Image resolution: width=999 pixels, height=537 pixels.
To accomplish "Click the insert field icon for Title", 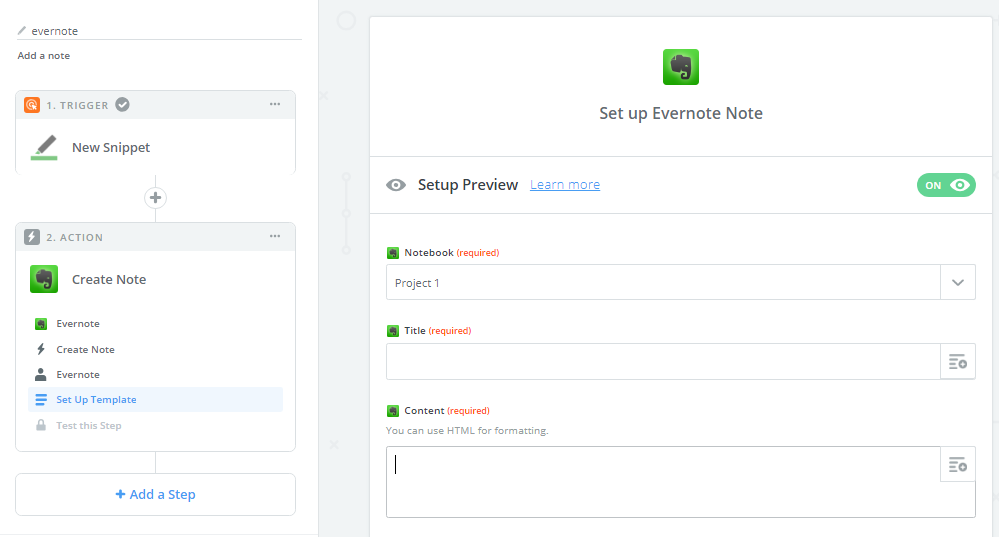I will click(x=957, y=362).
